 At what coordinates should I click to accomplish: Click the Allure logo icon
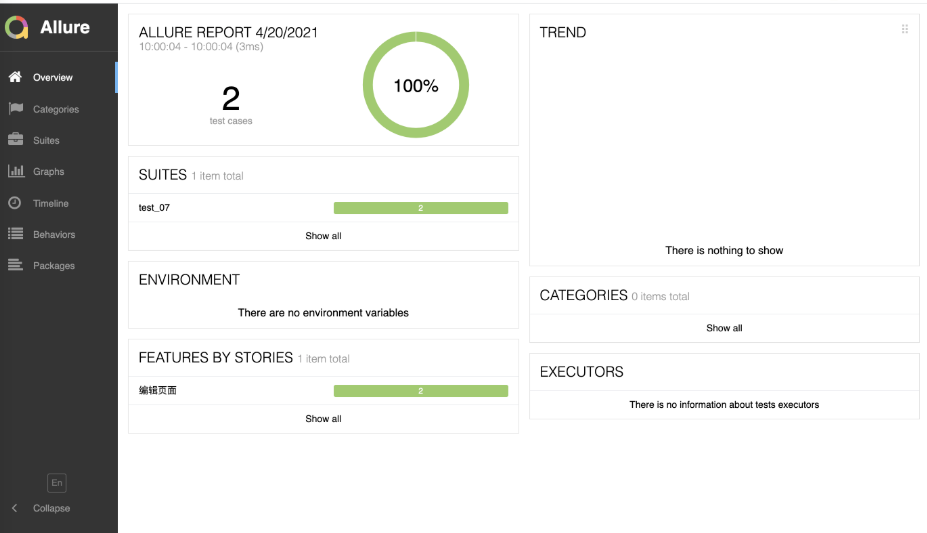coord(17,27)
